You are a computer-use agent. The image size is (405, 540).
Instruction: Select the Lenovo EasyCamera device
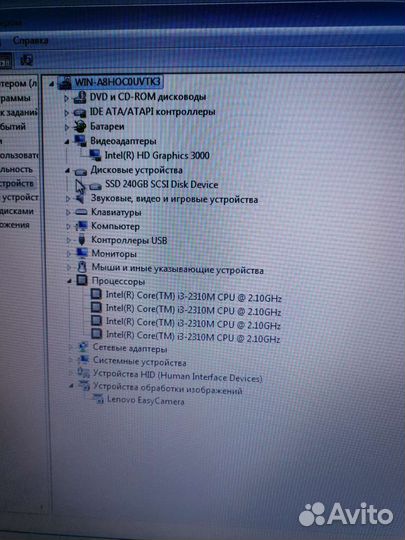click(146, 400)
